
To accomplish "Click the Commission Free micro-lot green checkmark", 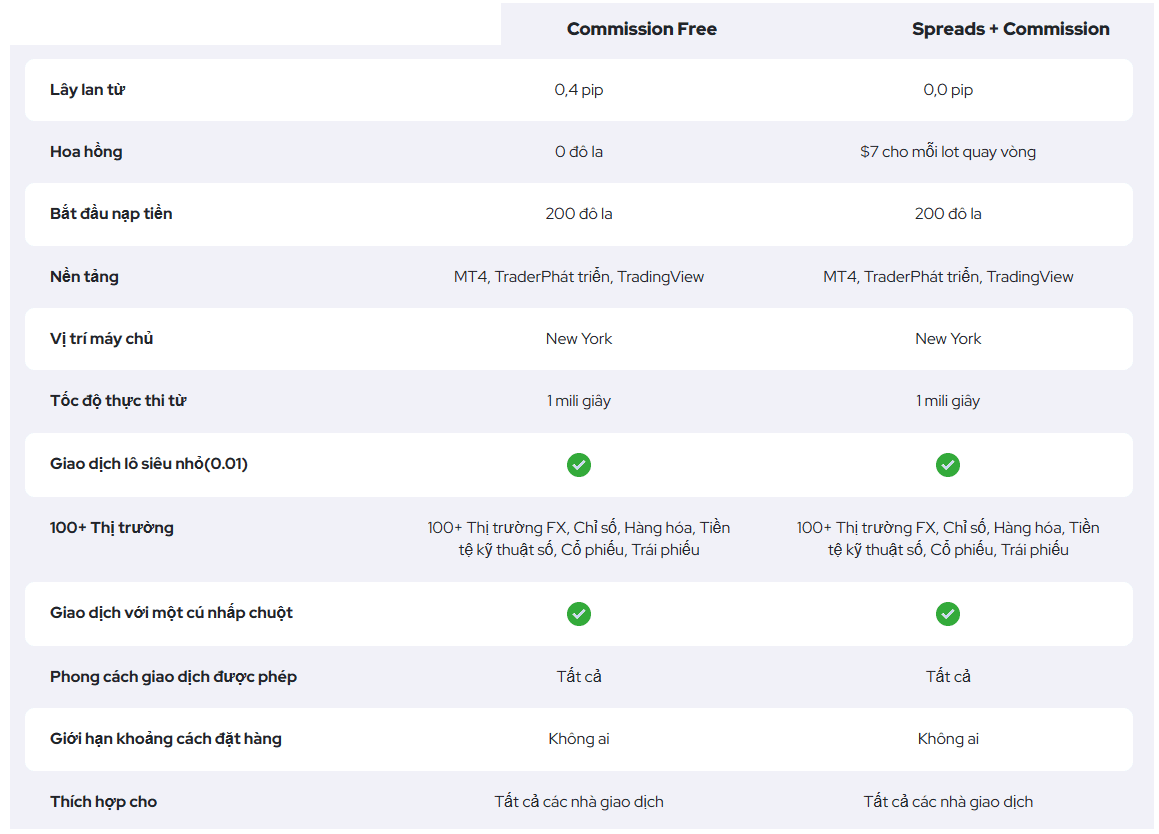I will tap(579, 465).
